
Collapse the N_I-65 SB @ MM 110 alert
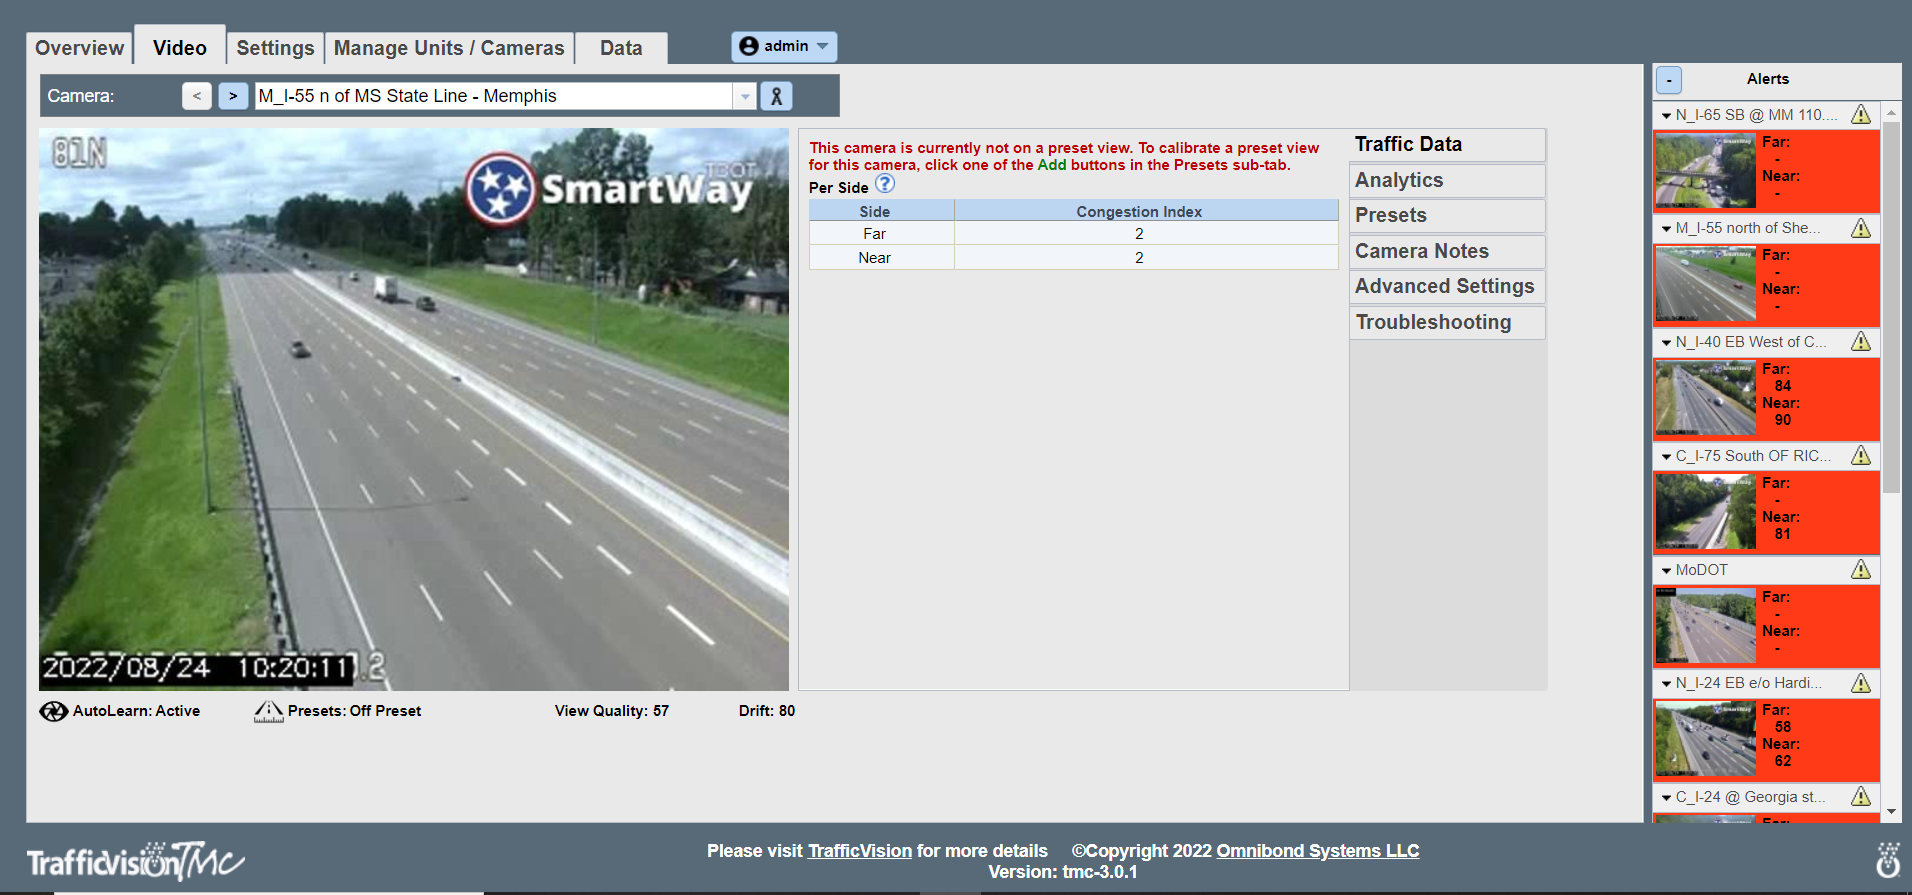[1666, 116]
